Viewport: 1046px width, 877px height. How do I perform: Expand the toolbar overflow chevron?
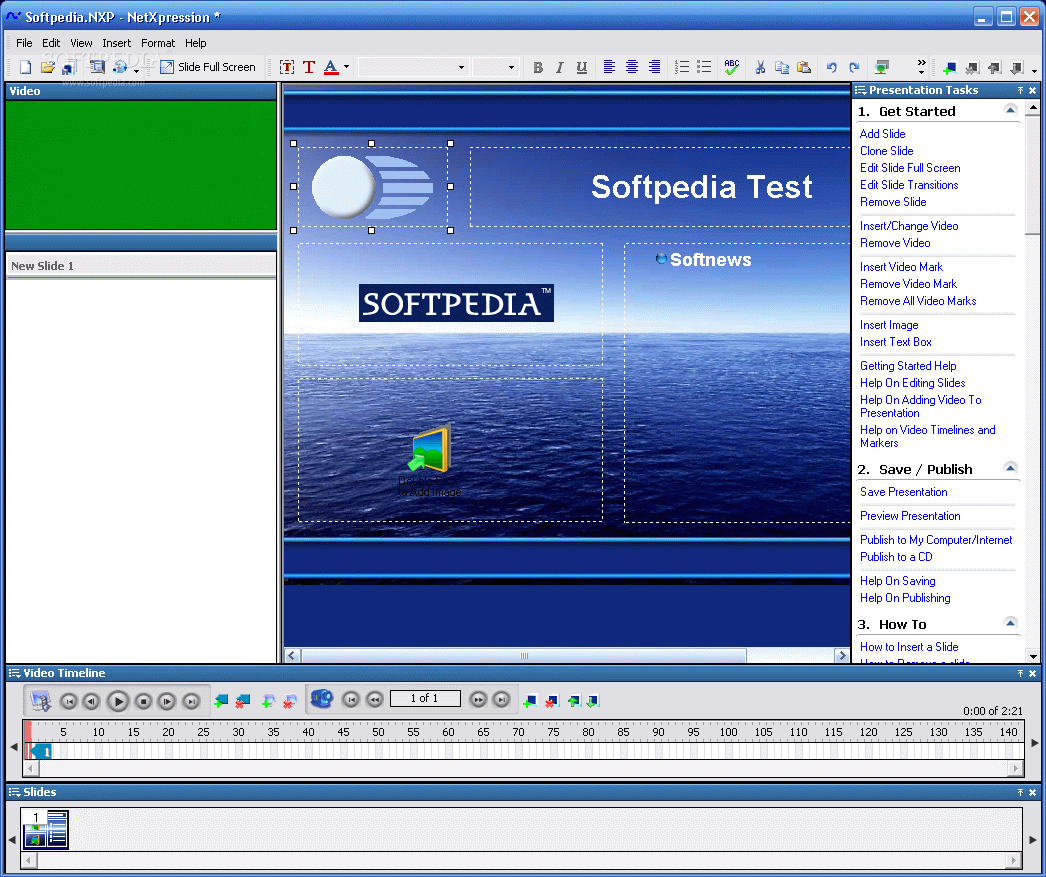921,67
